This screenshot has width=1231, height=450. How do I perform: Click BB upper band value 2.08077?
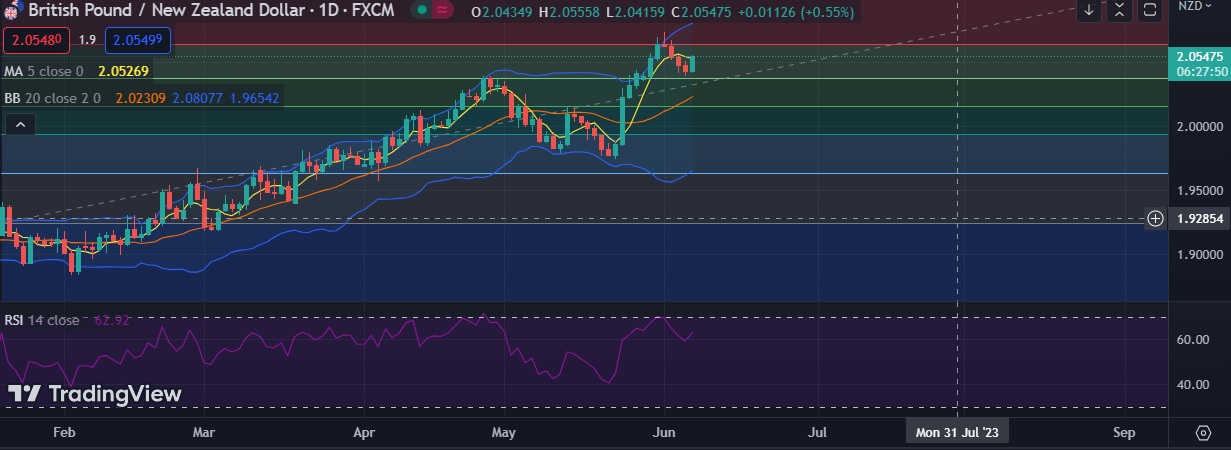click(x=198, y=98)
